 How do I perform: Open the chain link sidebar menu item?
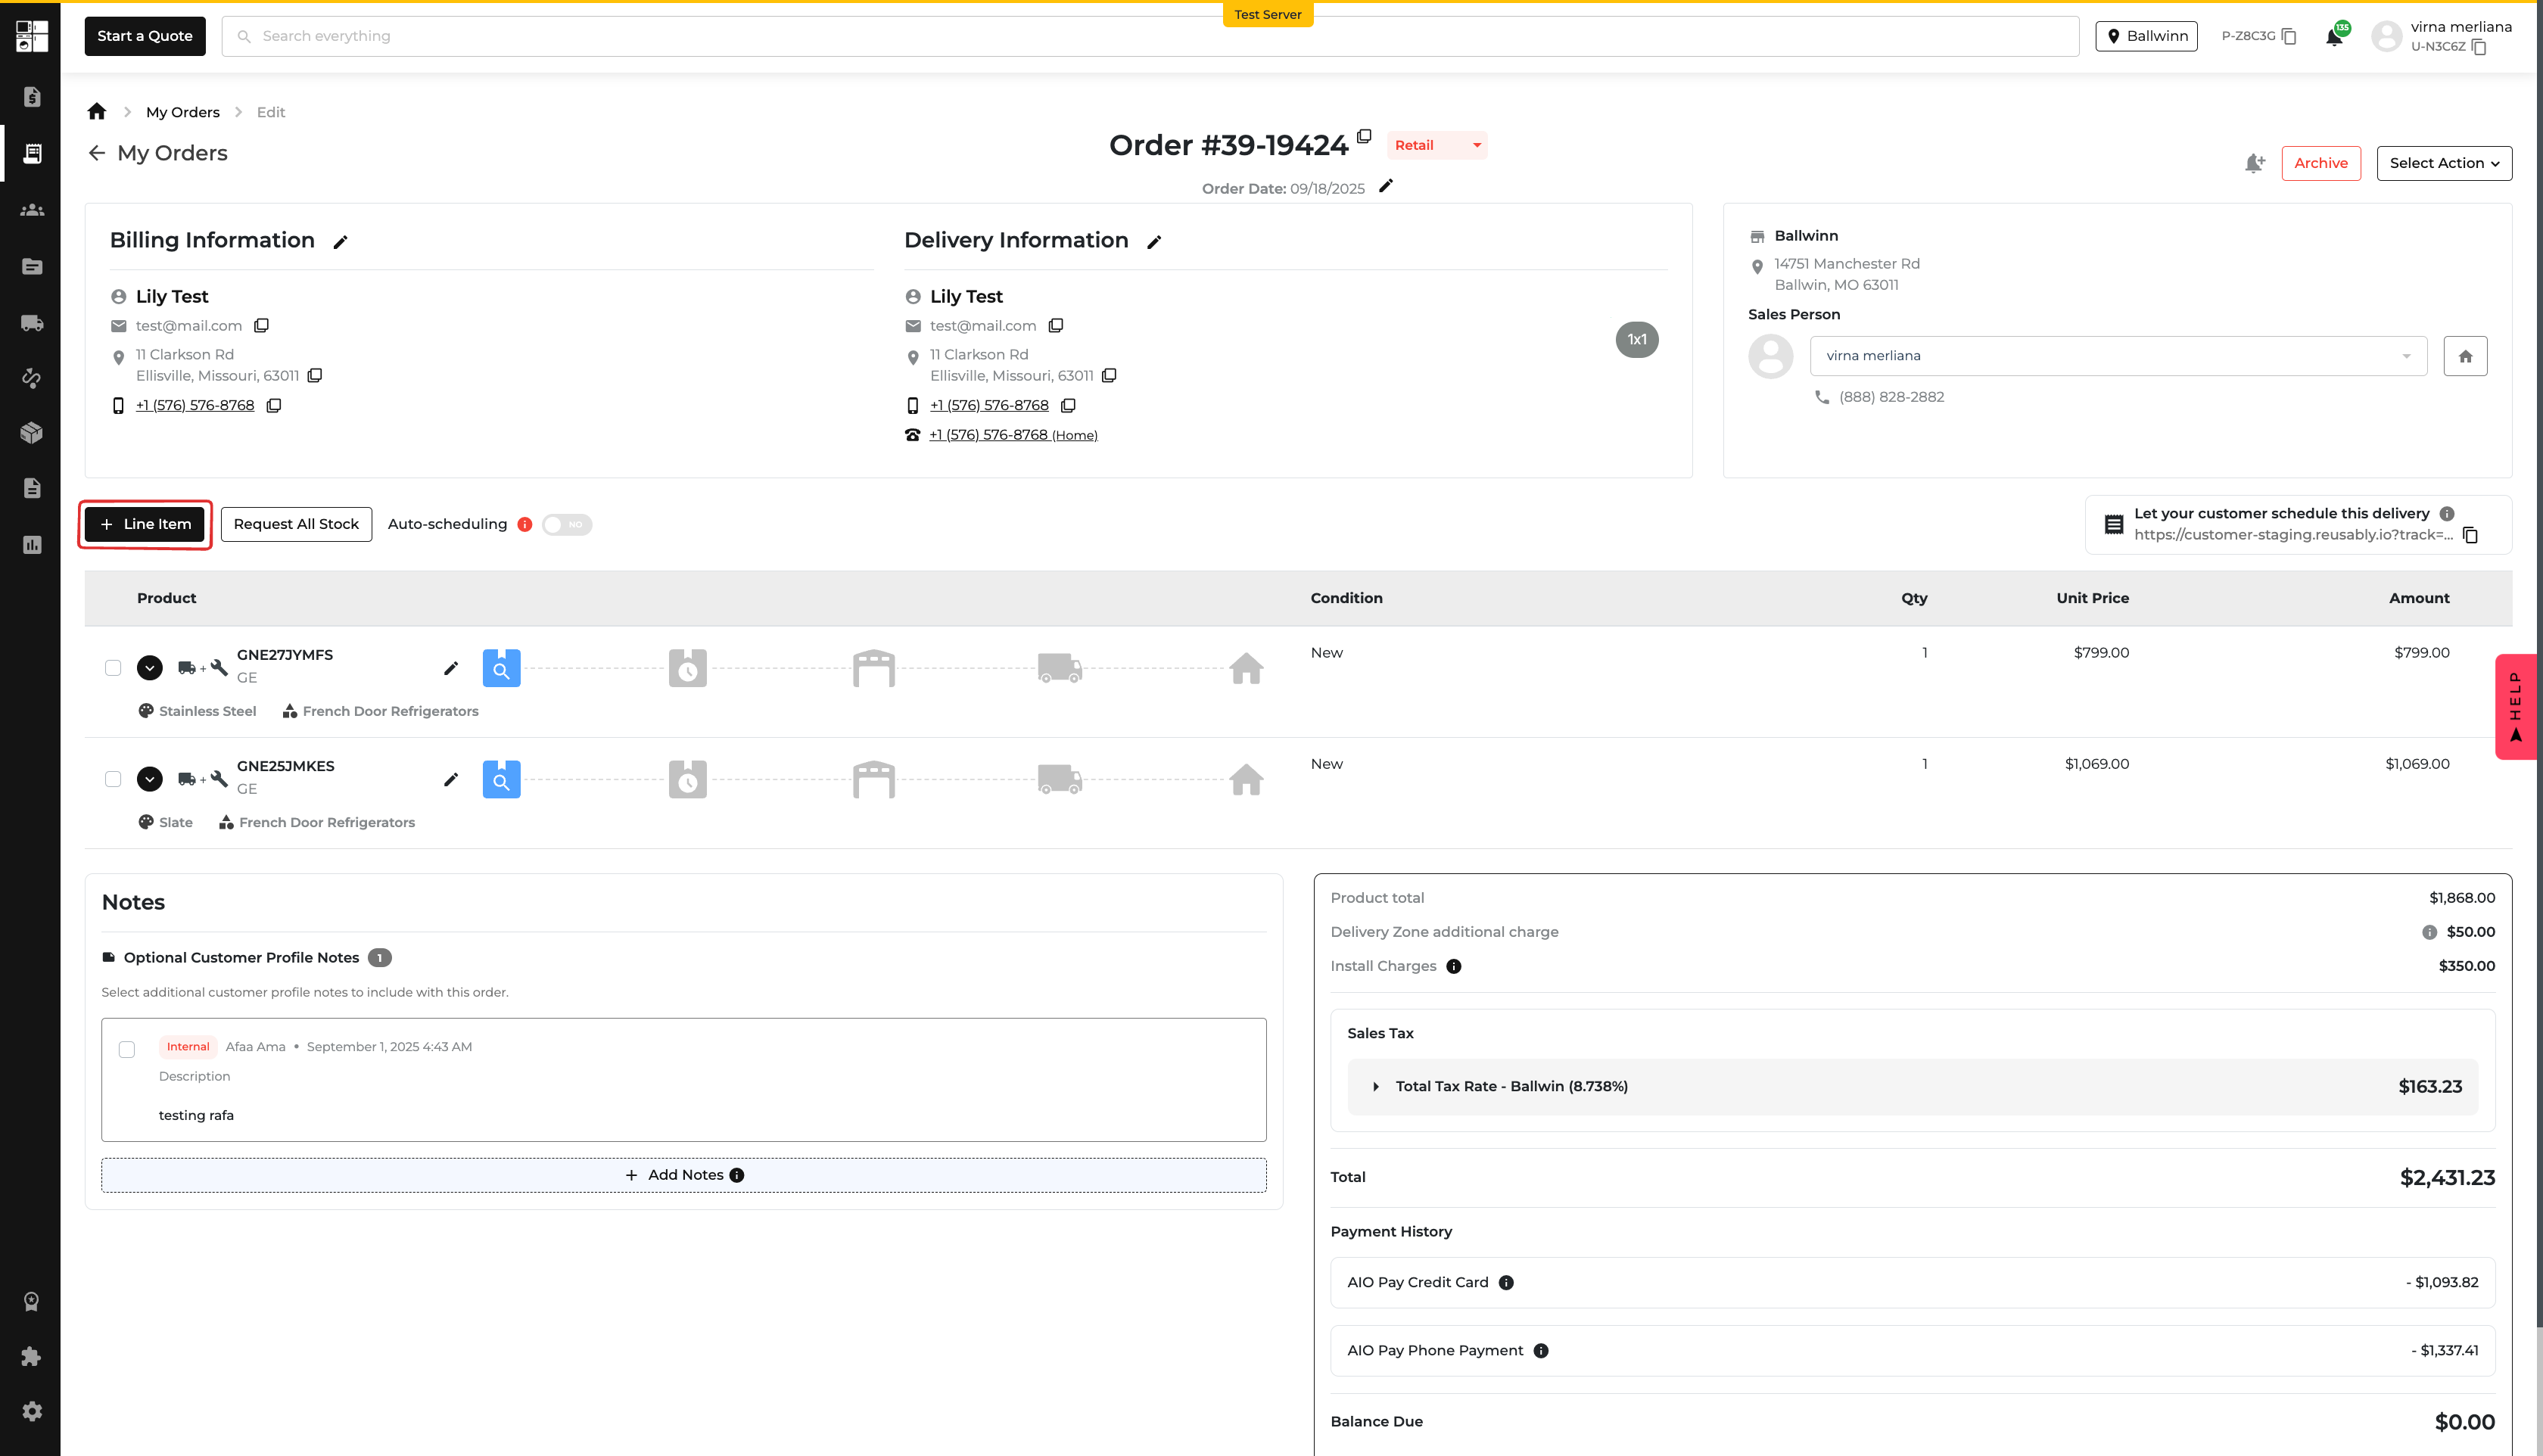[32, 378]
